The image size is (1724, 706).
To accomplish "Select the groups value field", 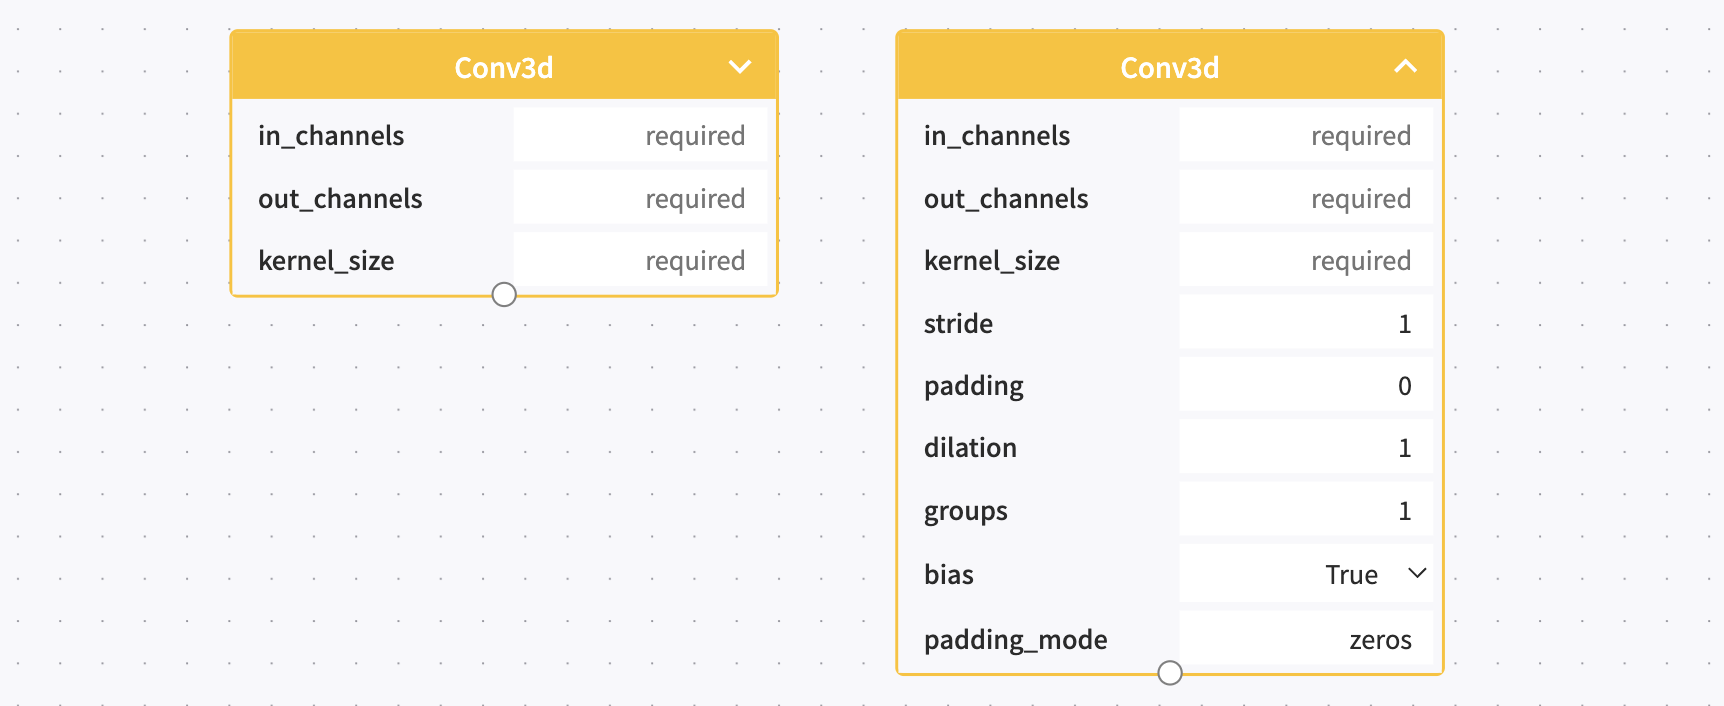I will (1306, 510).
